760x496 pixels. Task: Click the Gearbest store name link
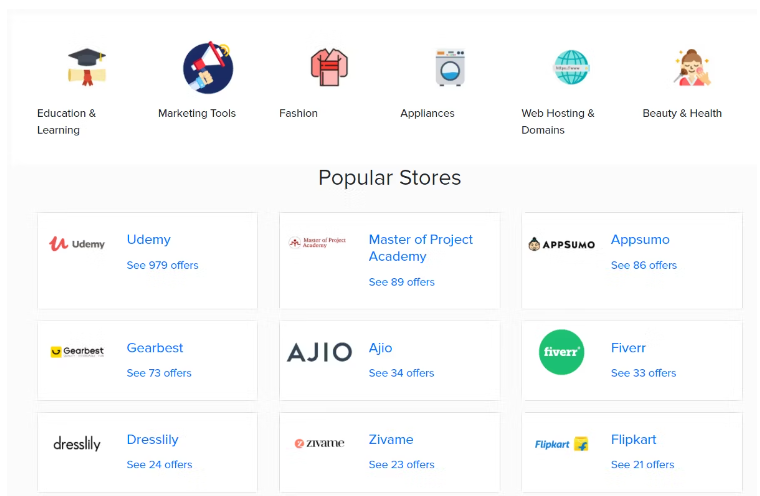coord(155,348)
